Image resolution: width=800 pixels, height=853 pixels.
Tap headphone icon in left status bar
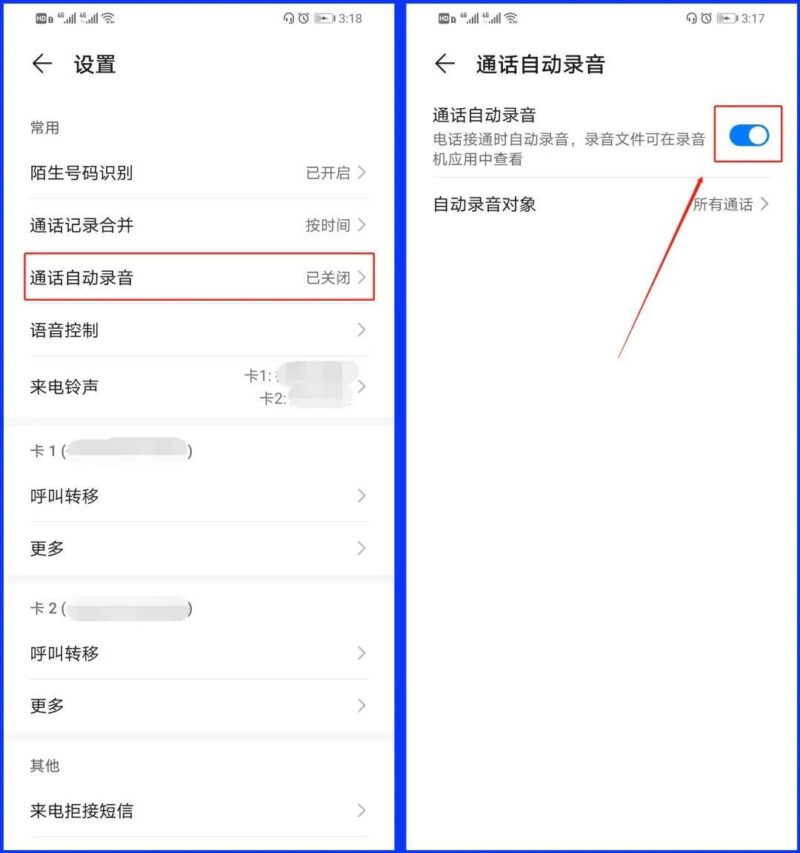pos(288,18)
